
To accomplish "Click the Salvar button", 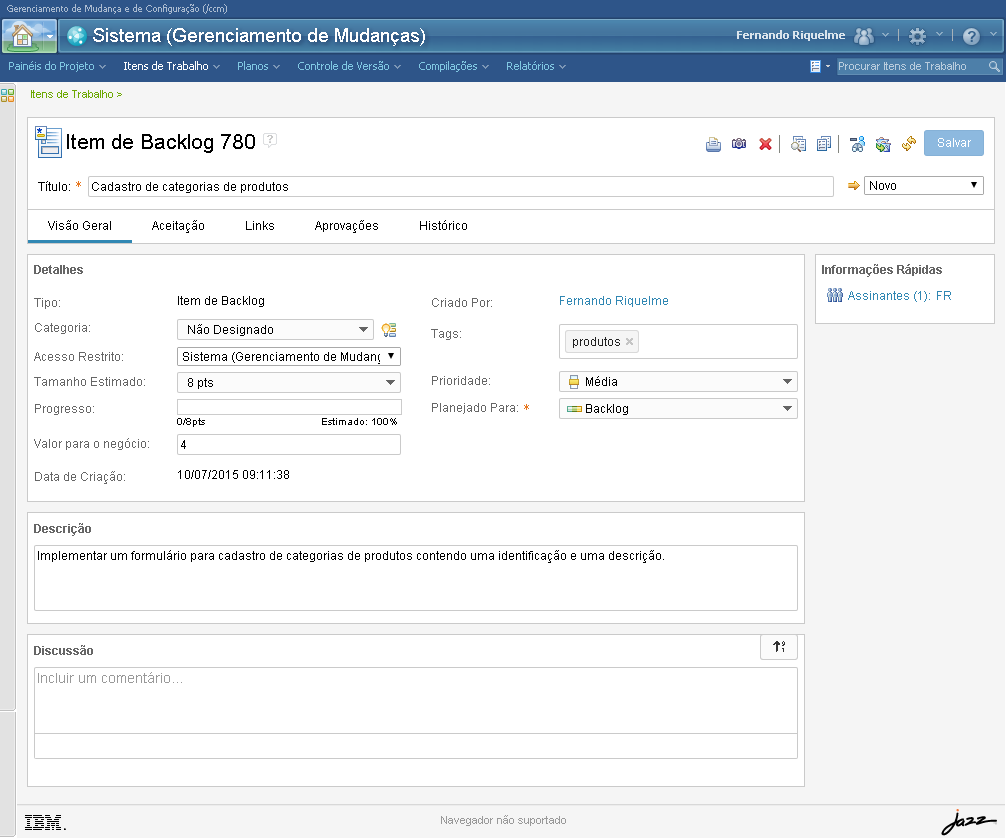I will coord(953,143).
